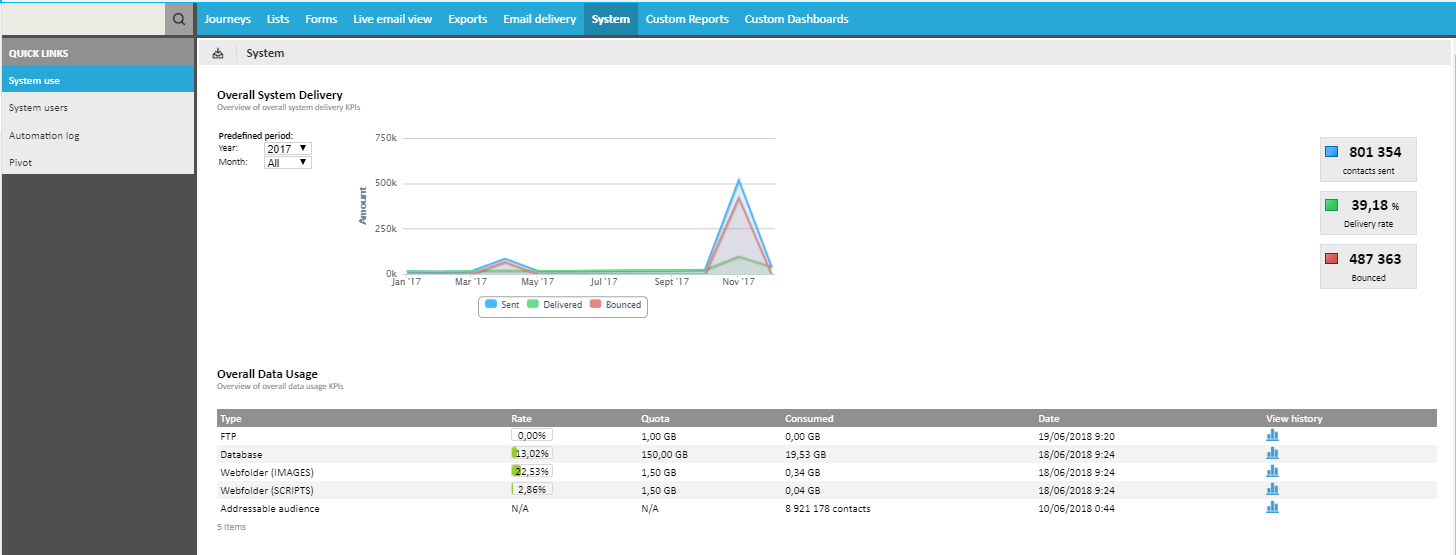The height and width of the screenshot is (555, 1456).
Task: Toggle the Sent series in legend
Action: coord(502,305)
